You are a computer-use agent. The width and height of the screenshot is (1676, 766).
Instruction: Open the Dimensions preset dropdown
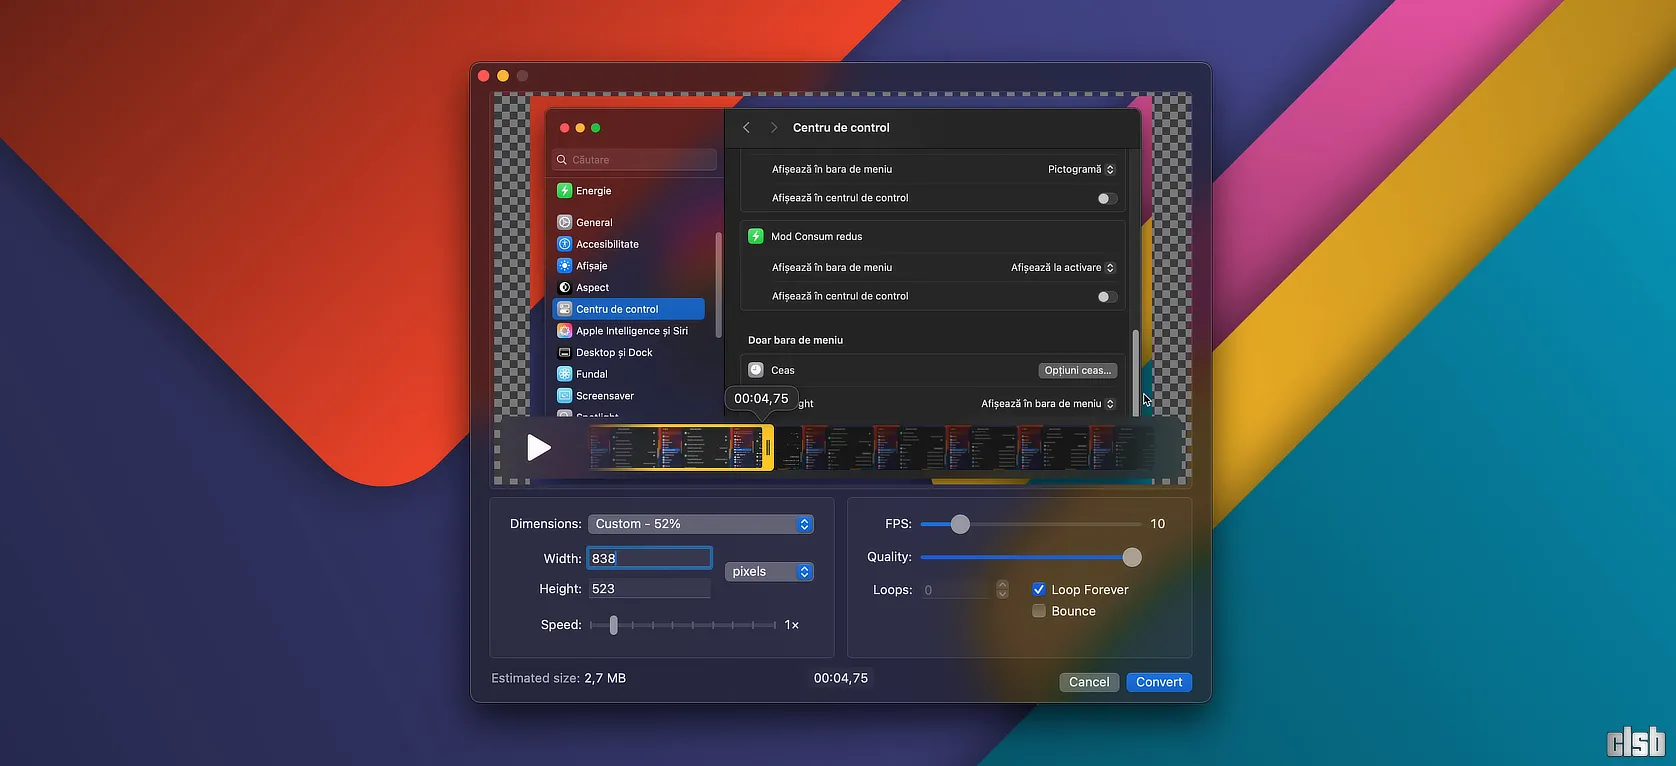click(x=701, y=524)
